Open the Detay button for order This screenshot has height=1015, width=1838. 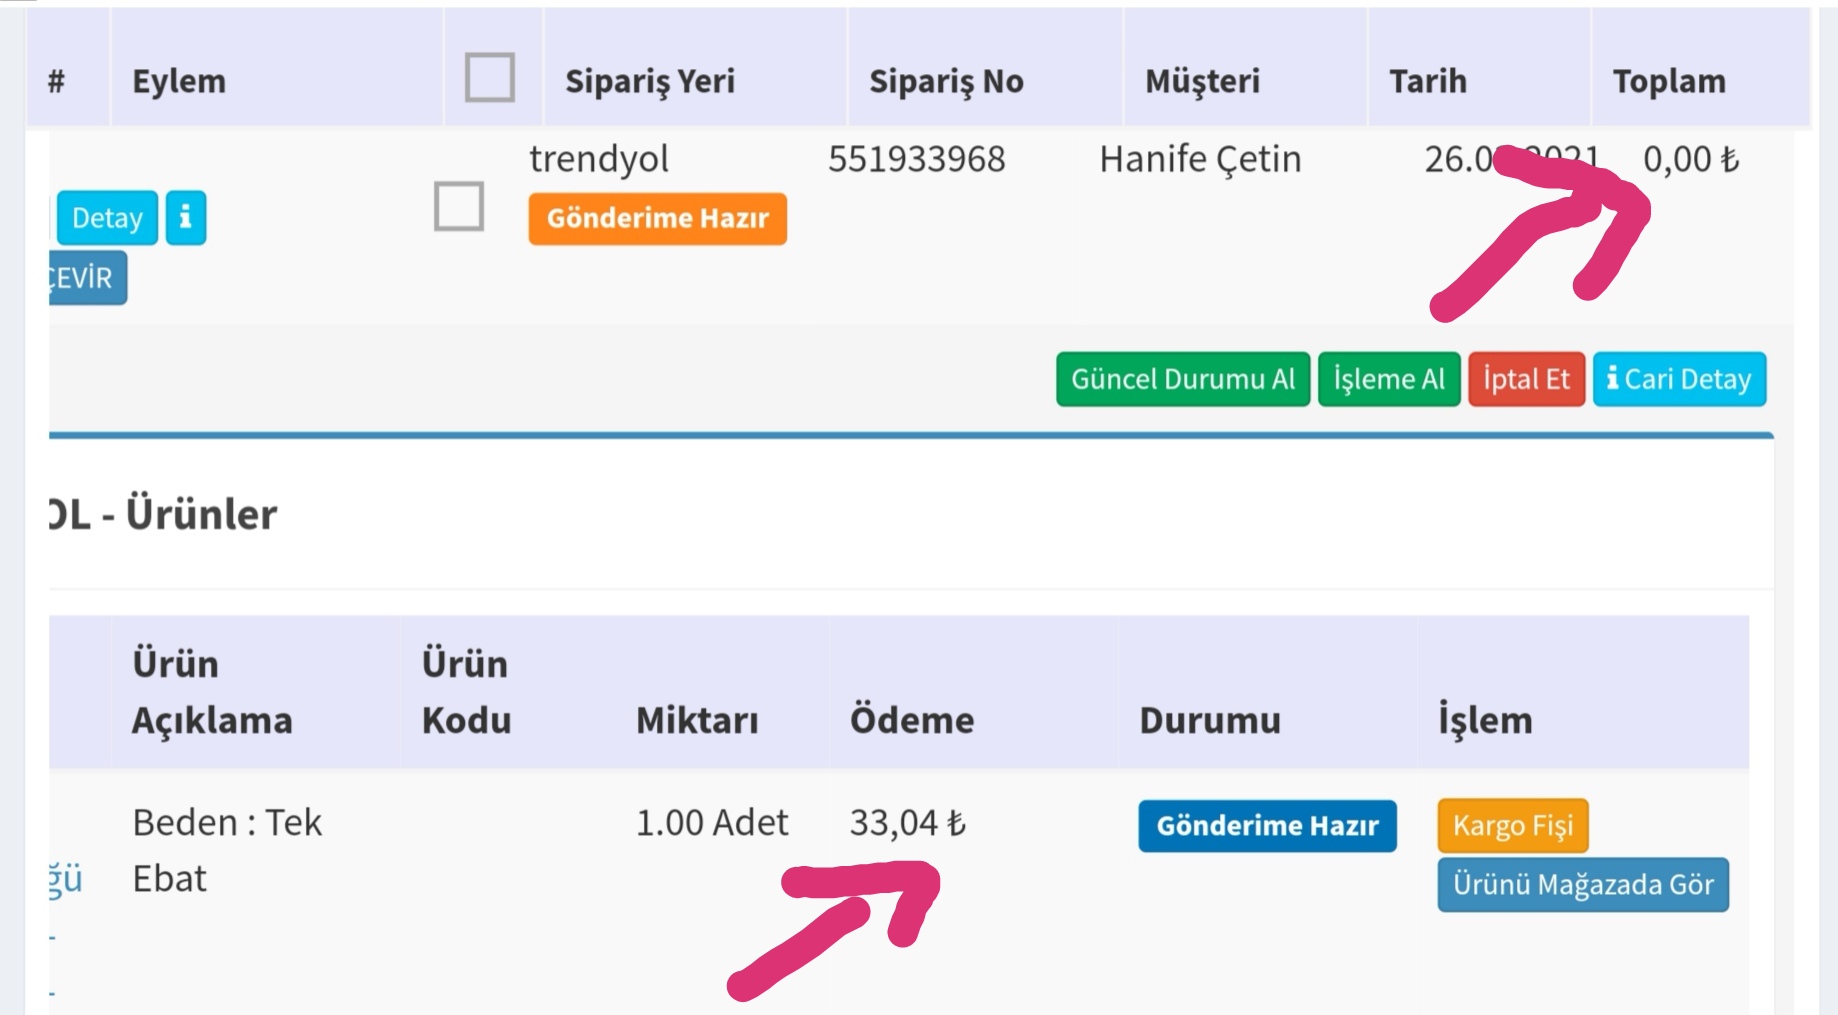107,217
